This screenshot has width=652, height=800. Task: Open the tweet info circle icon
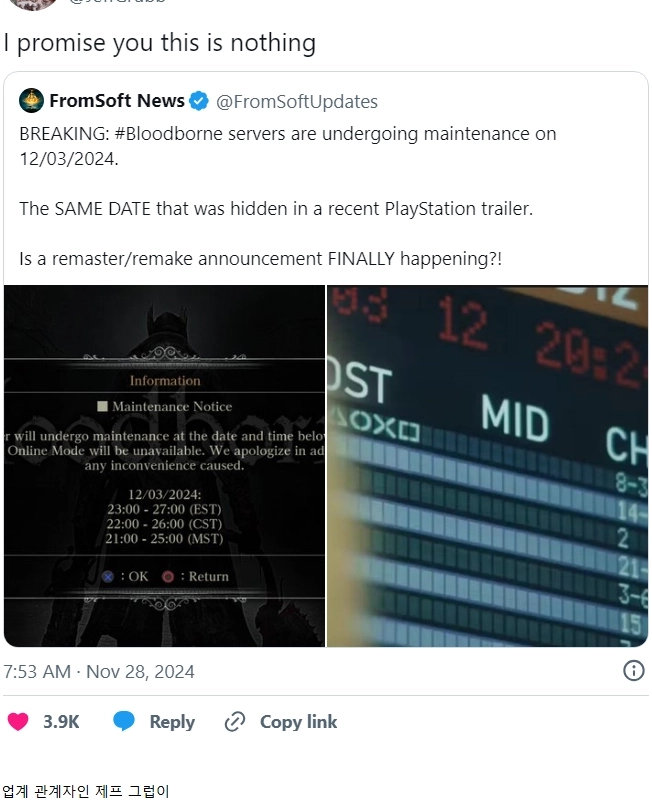point(634,671)
